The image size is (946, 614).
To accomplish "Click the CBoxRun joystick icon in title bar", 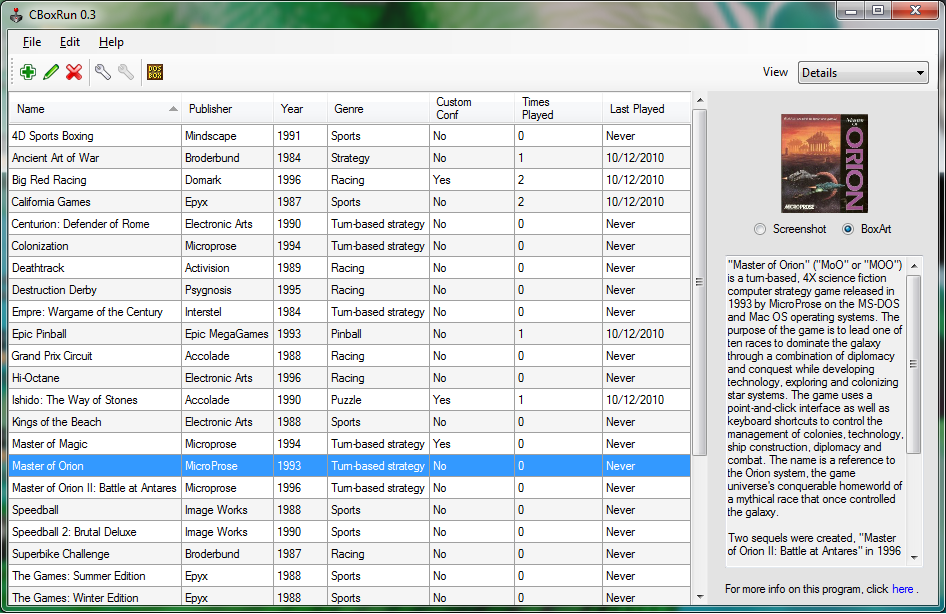I will pos(17,11).
